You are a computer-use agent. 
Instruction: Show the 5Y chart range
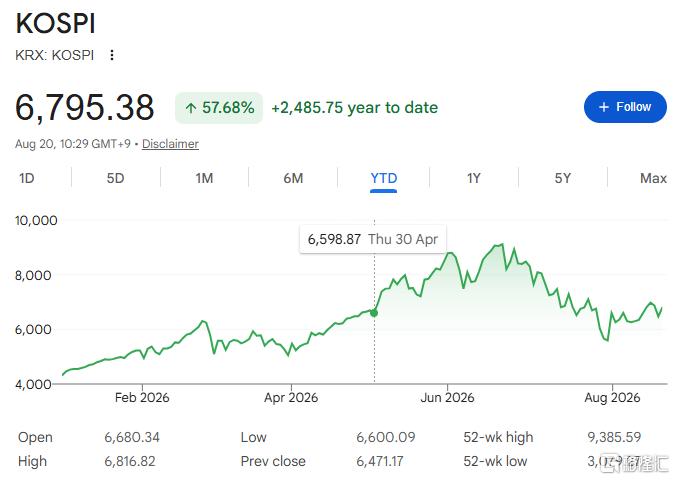(563, 178)
